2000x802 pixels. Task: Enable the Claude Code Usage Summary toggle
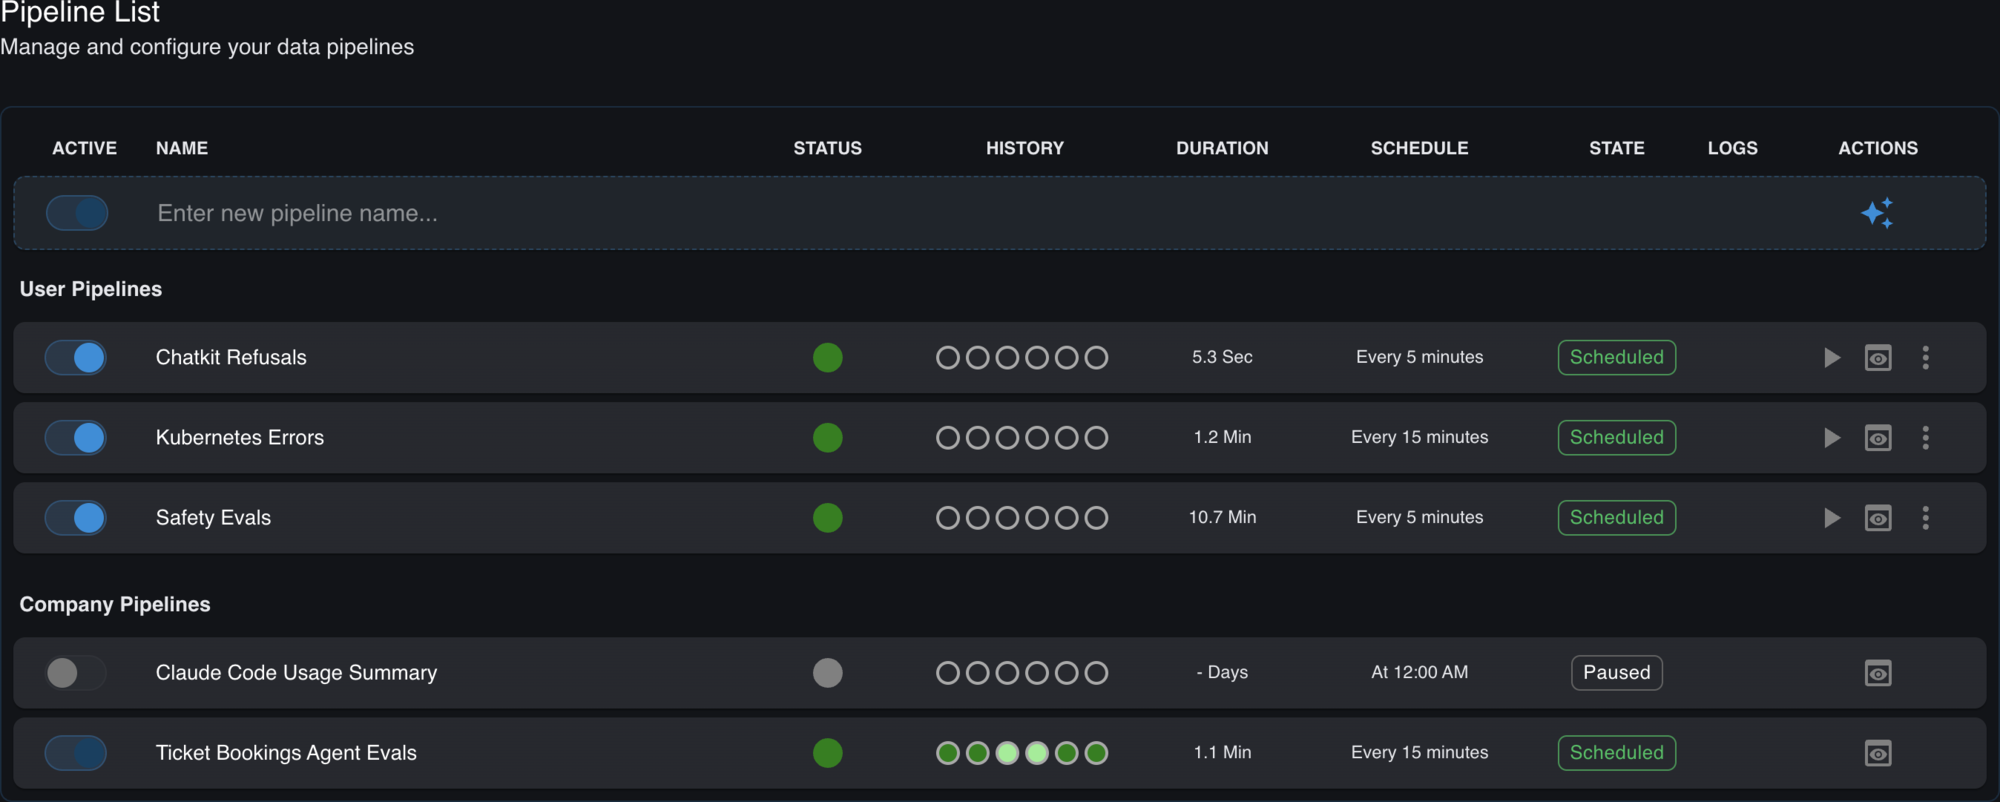tap(76, 673)
